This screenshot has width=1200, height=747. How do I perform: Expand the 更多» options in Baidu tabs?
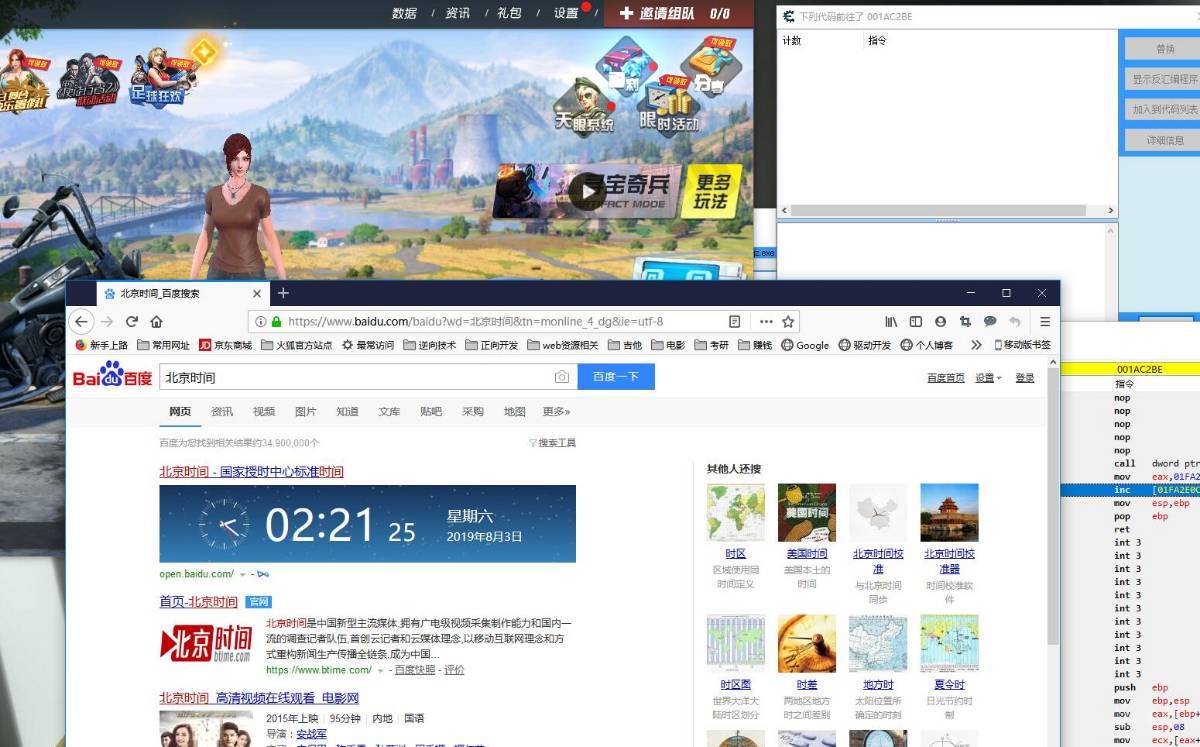coord(556,411)
